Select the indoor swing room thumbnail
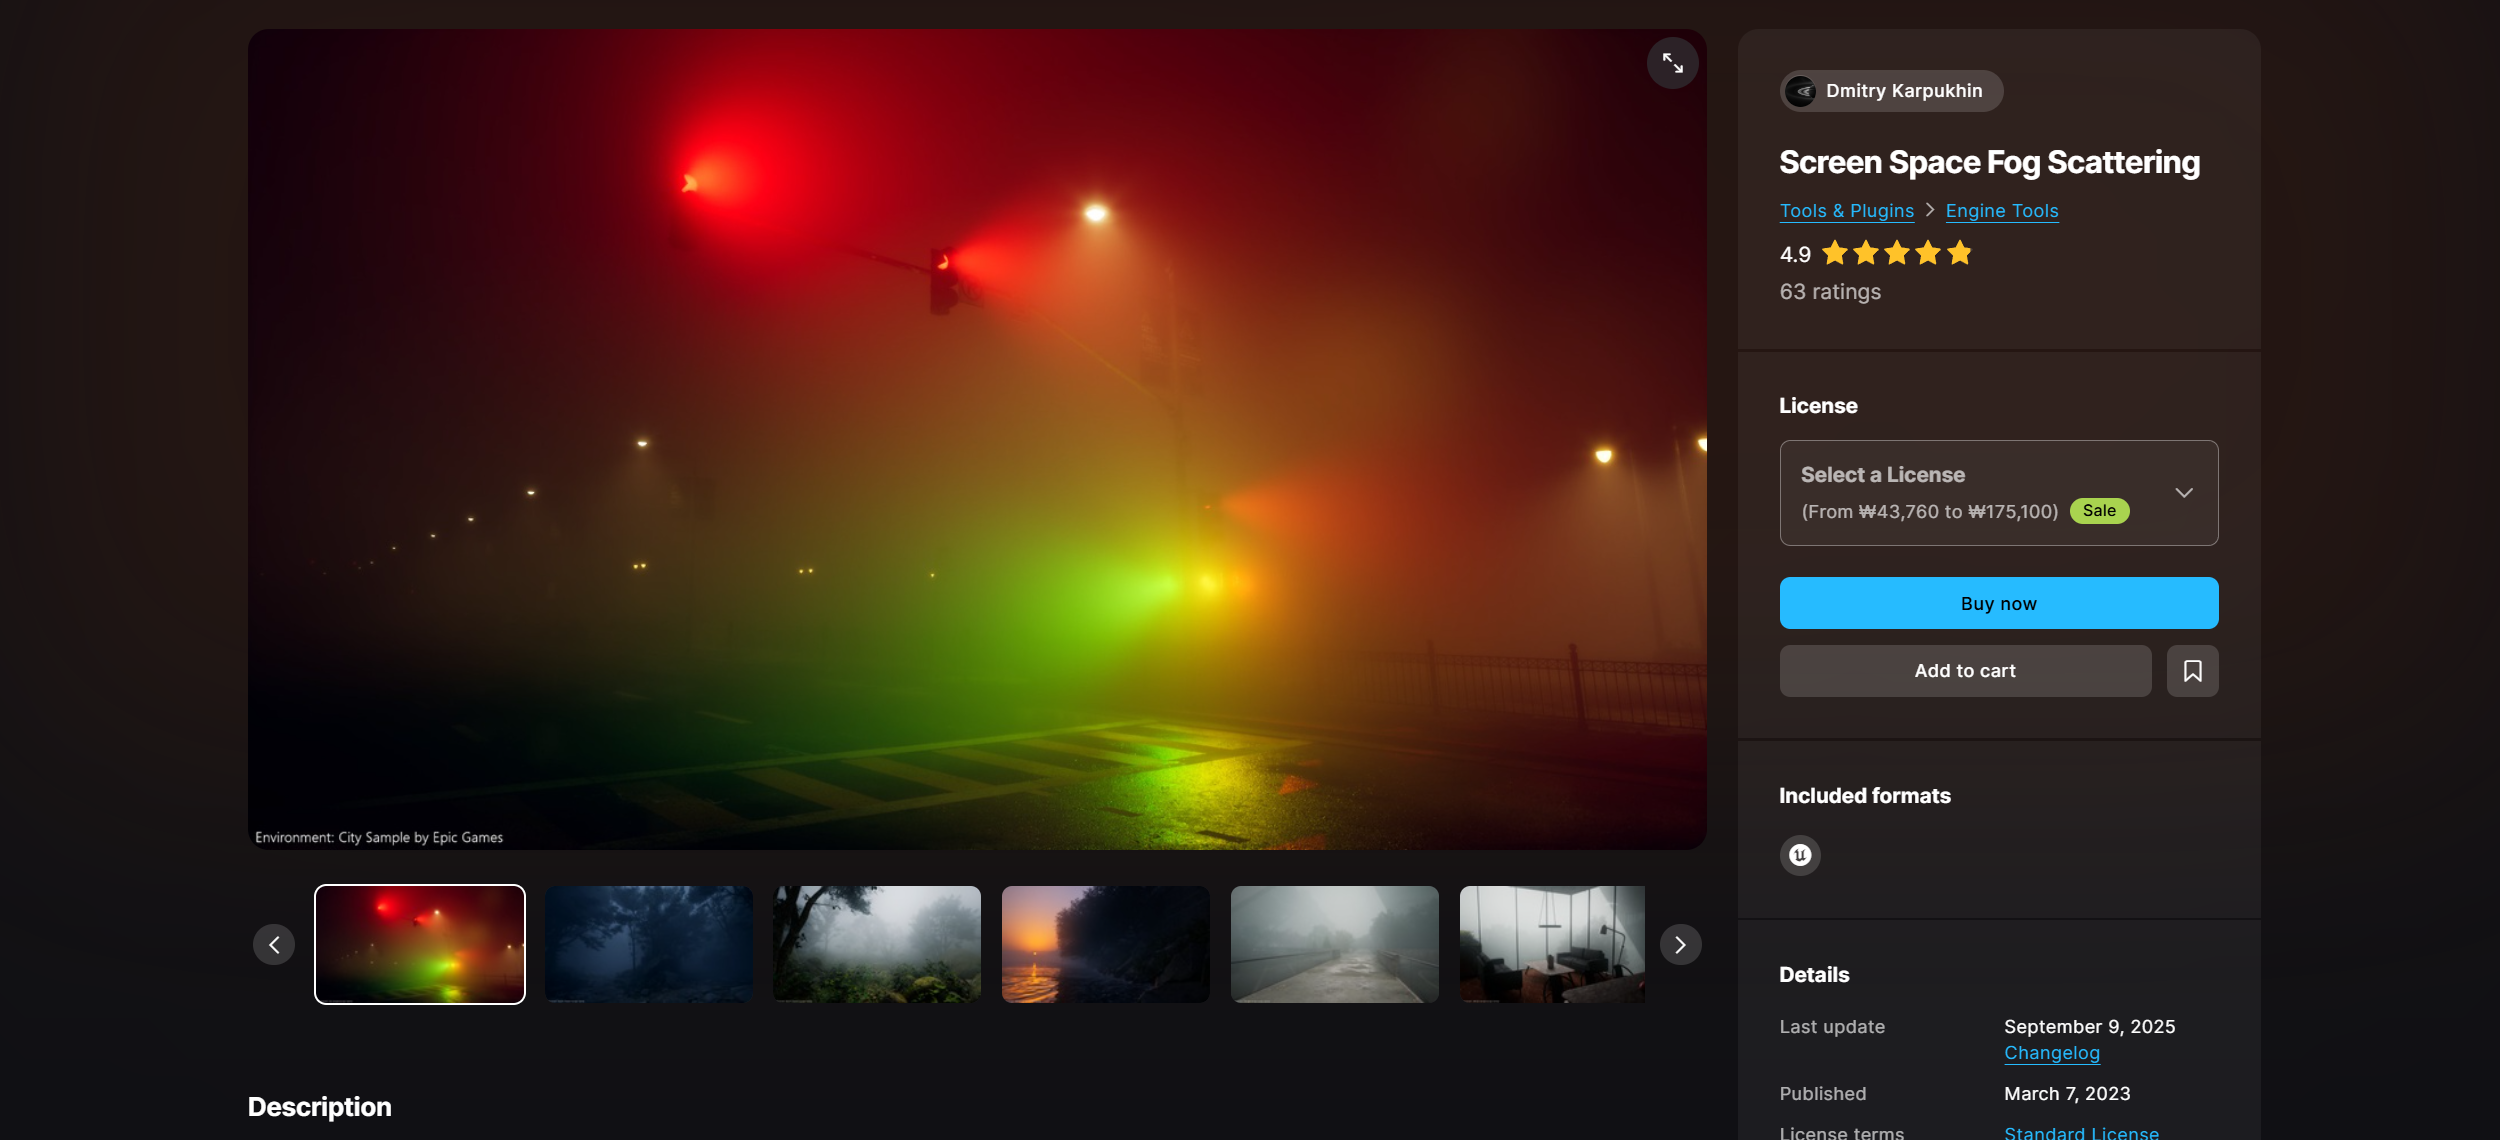 1551,944
